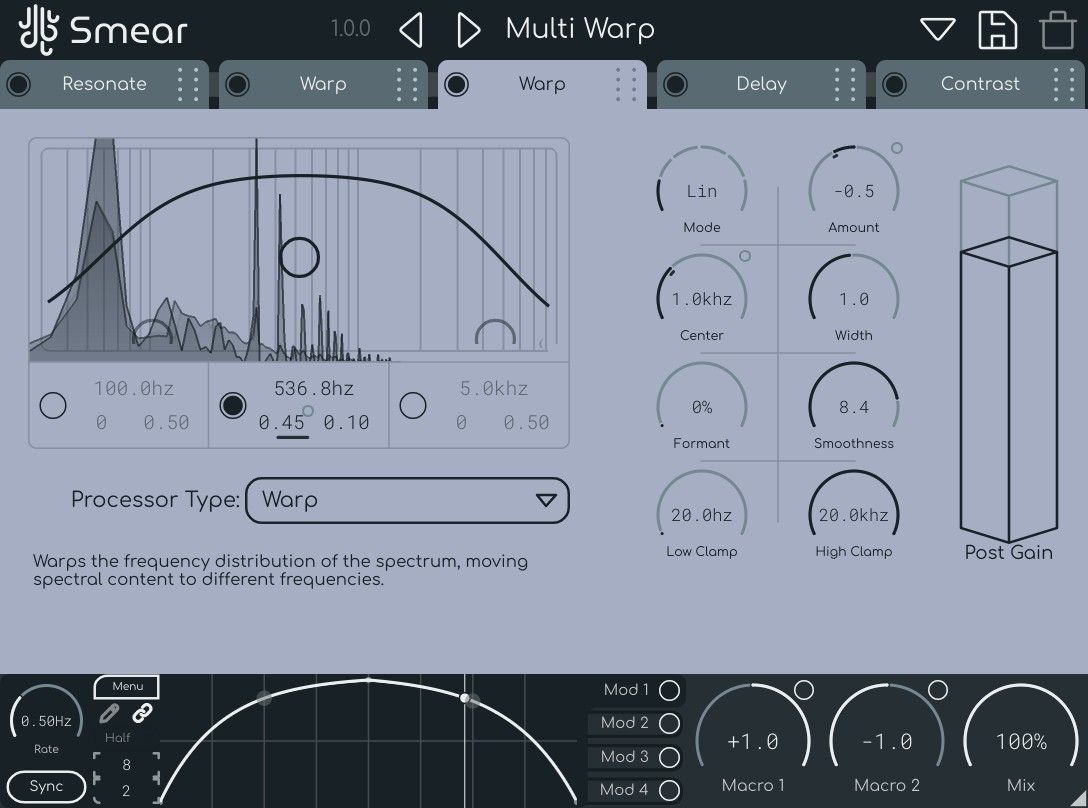Viewport: 1088px width, 808px height.
Task: Go to next preset with right arrow
Action: [467, 30]
